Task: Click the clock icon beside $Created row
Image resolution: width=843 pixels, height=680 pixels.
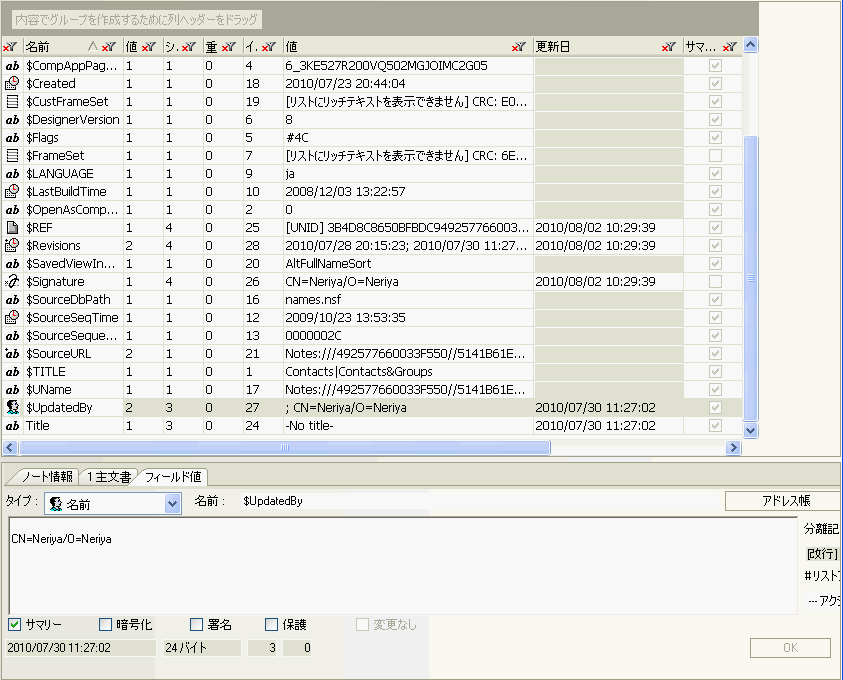Action: tap(10, 83)
